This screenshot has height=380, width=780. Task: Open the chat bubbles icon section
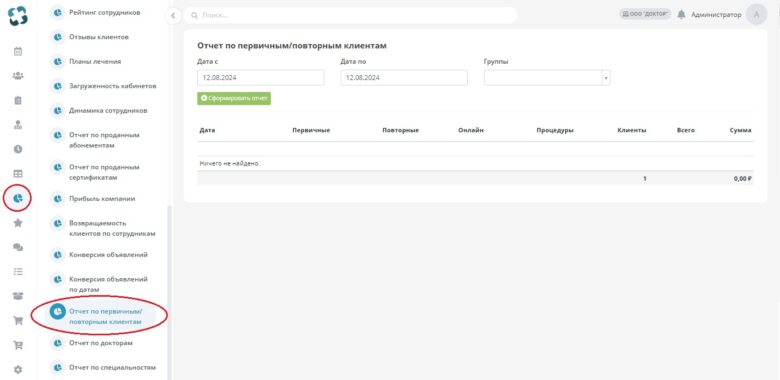click(x=18, y=247)
